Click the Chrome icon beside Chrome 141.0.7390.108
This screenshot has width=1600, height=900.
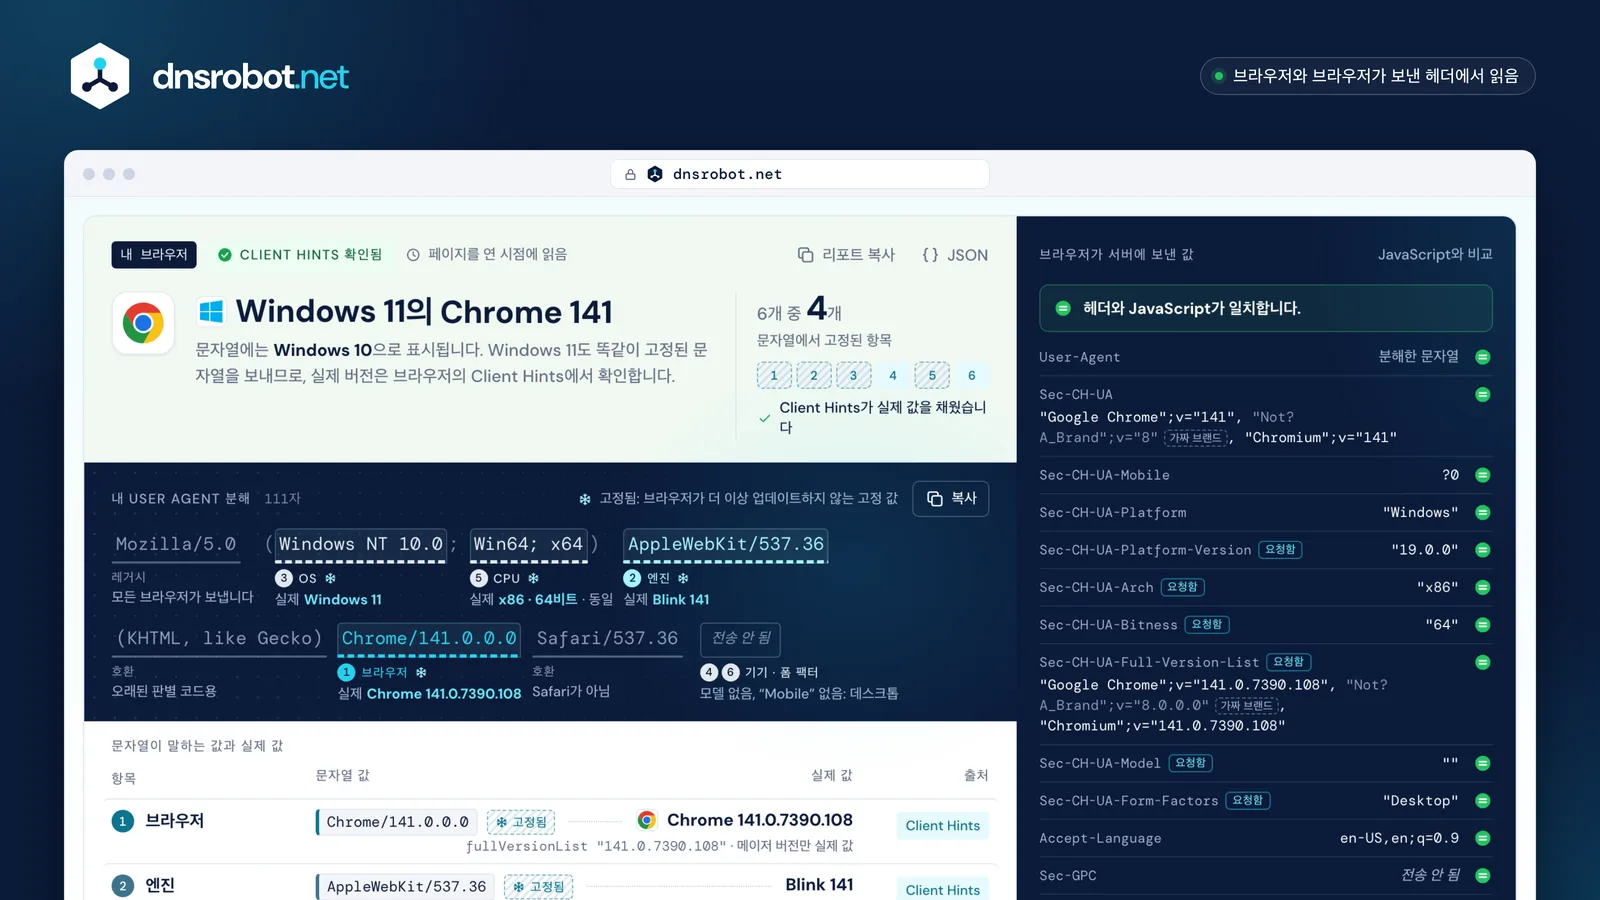647,820
